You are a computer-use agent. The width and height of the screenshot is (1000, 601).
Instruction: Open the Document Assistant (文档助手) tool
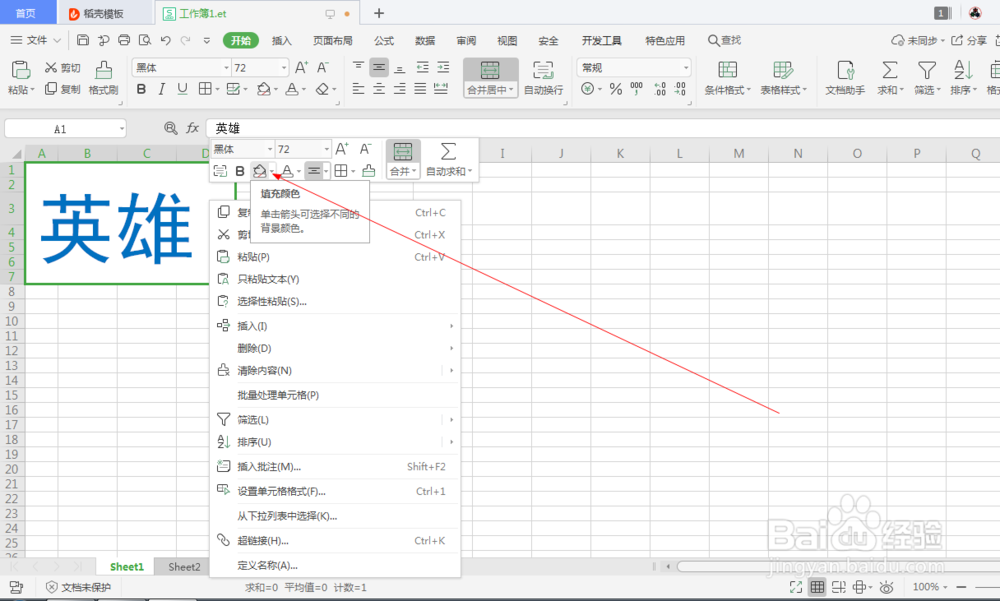tap(845, 78)
